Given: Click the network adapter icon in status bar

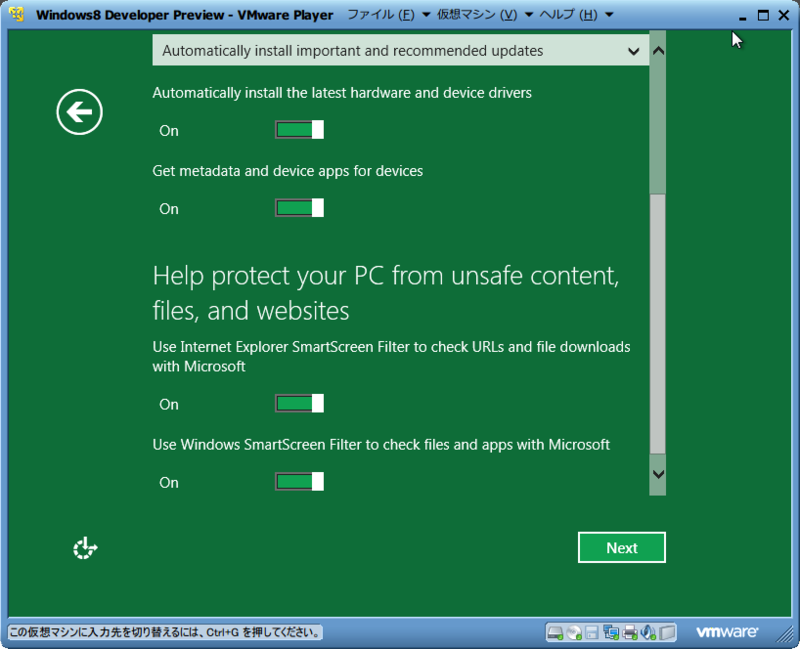Looking at the screenshot, I should pos(611,633).
